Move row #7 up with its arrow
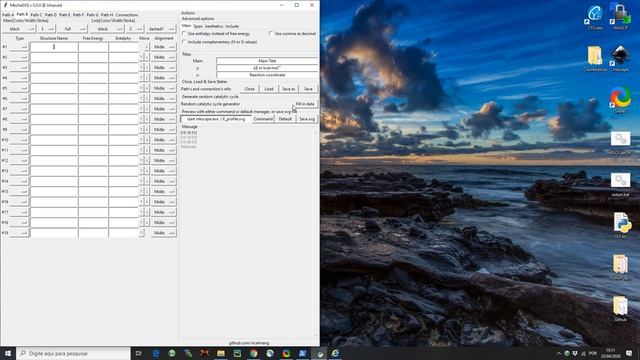Screen dimensions: 640x360 coord(142,109)
